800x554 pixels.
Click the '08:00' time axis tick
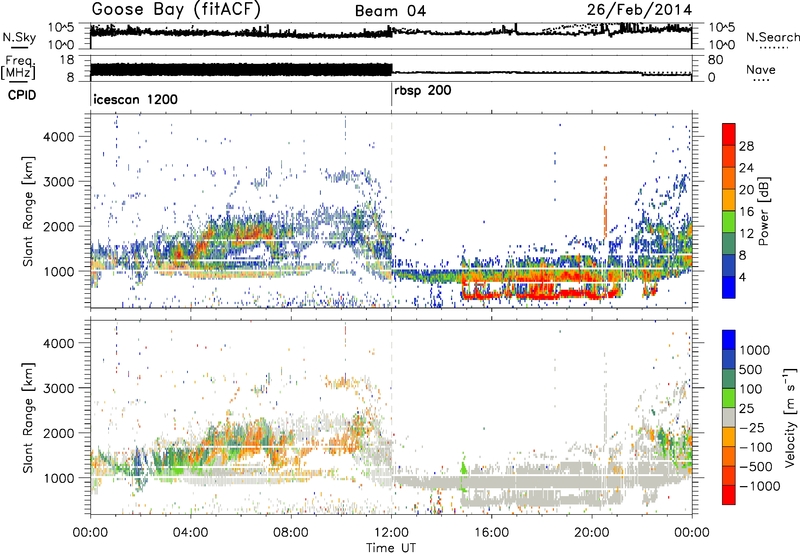pyautogui.click(x=291, y=533)
